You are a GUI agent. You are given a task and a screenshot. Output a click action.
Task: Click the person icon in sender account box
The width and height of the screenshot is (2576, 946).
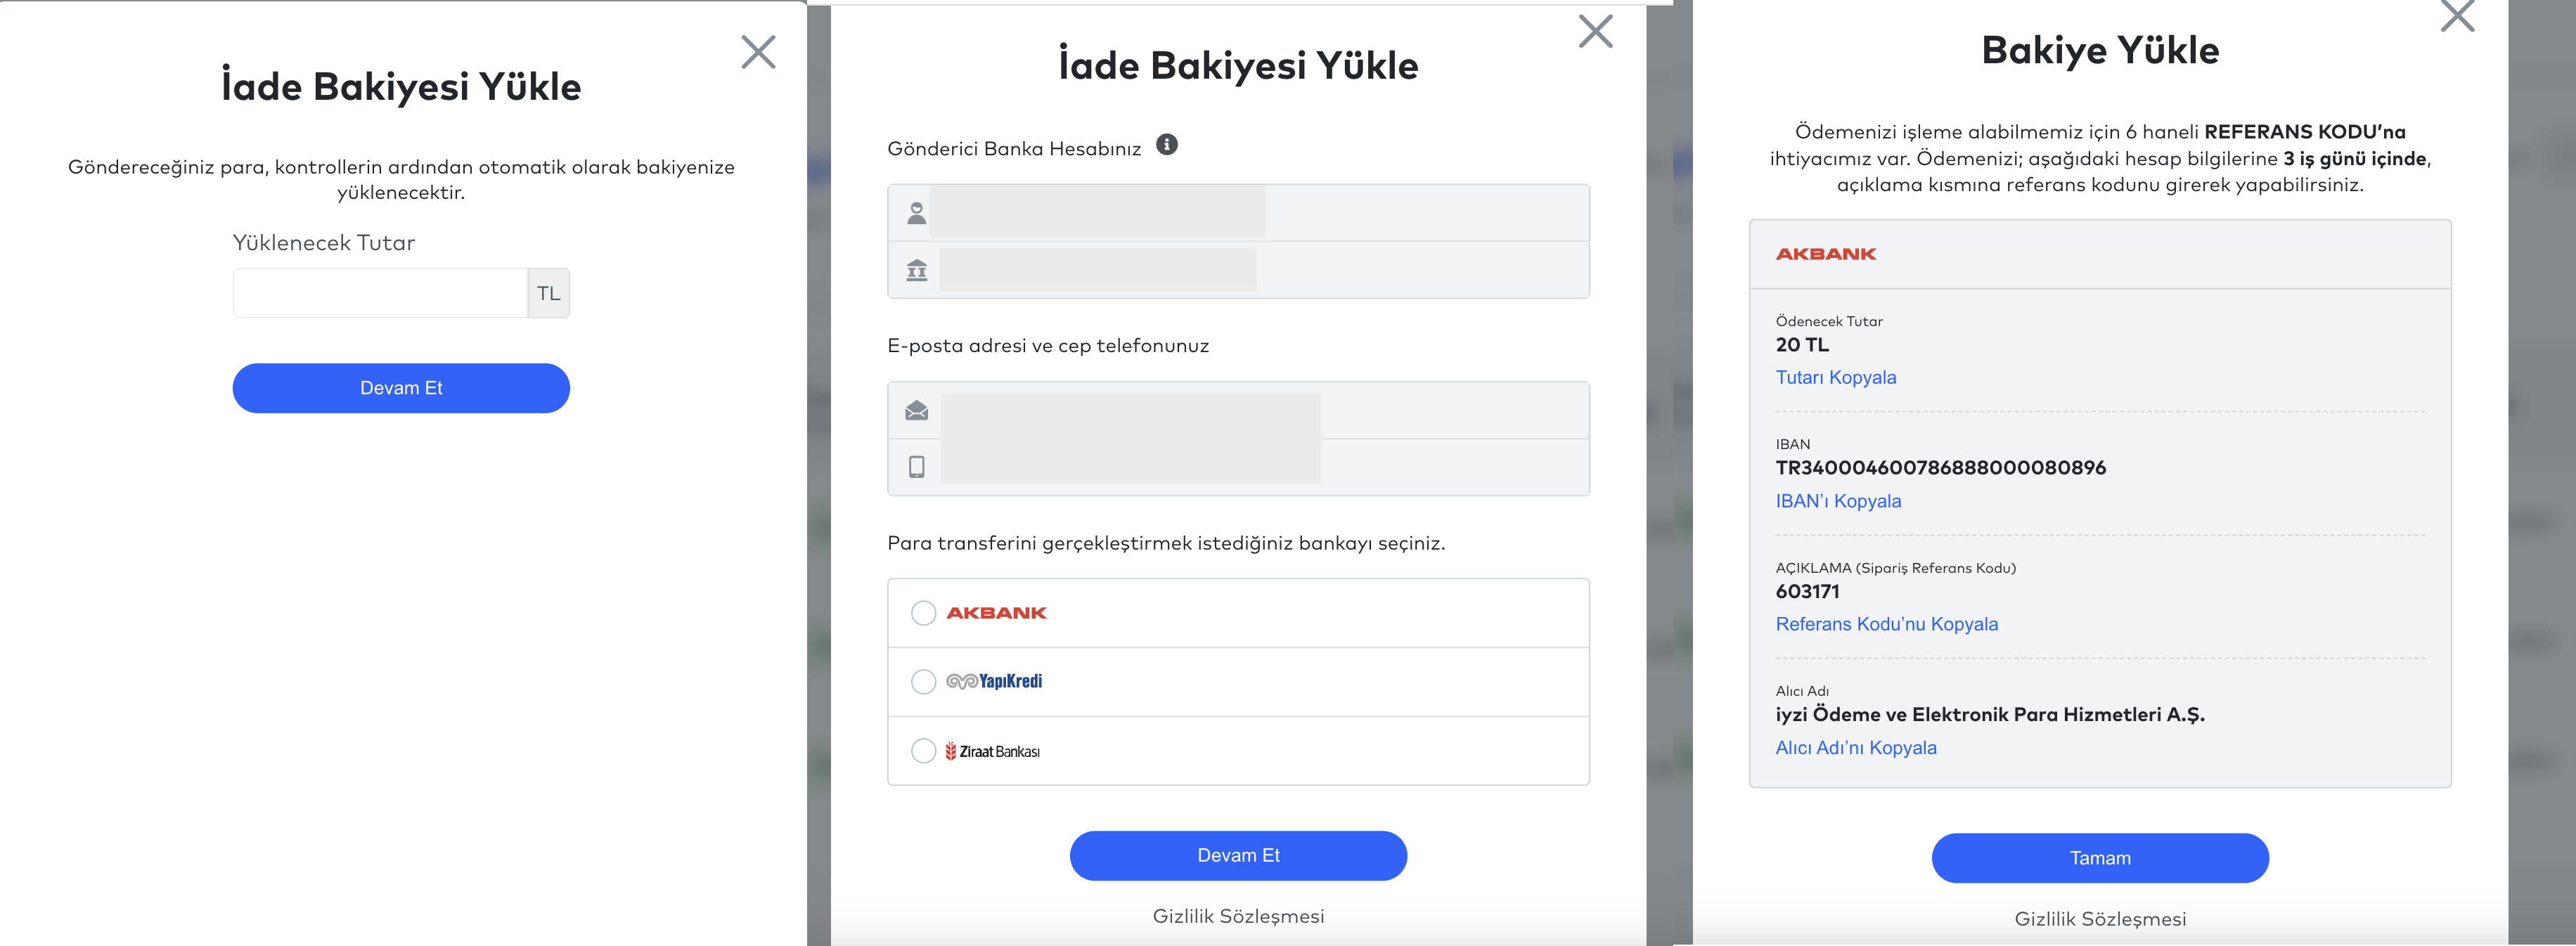[916, 213]
